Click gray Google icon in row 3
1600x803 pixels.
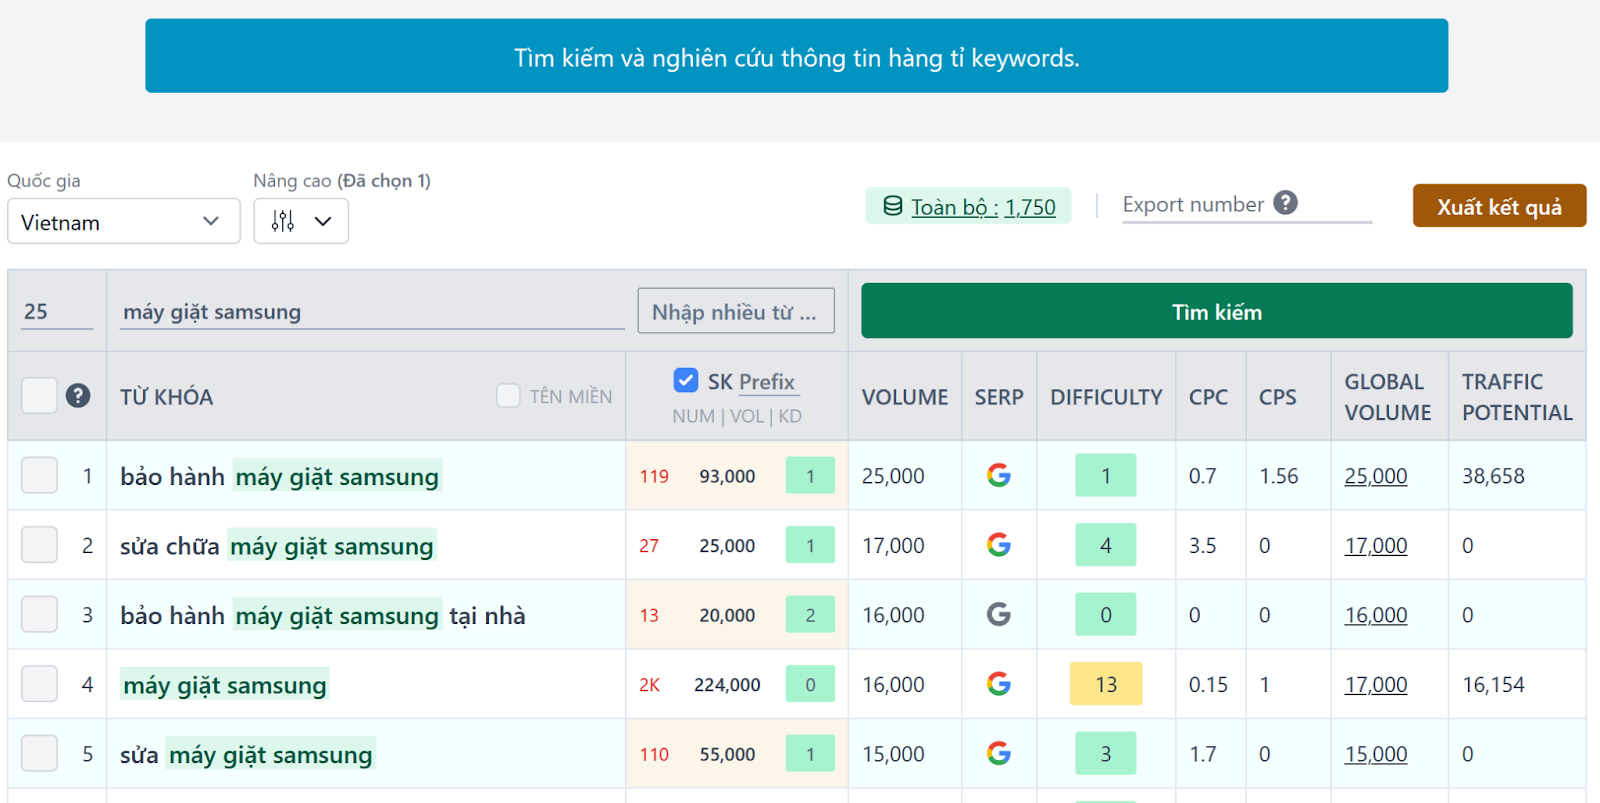pos(998,614)
